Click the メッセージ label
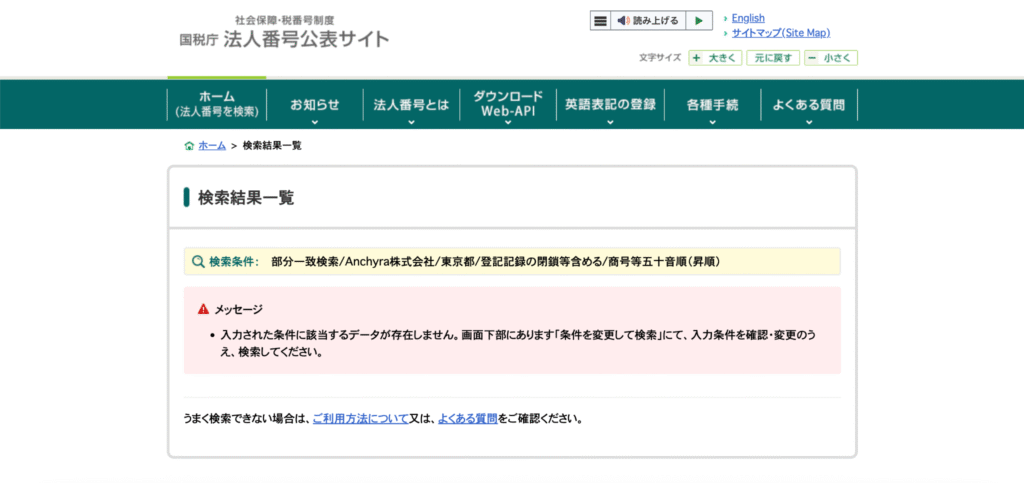This screenshot has width=1024, height=483. coord(238,309)
